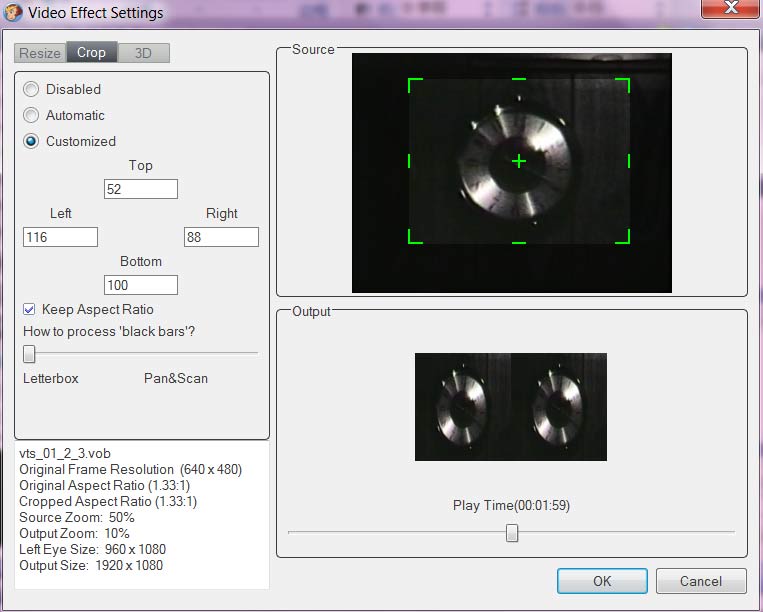Click the Letterbox label

51,378
